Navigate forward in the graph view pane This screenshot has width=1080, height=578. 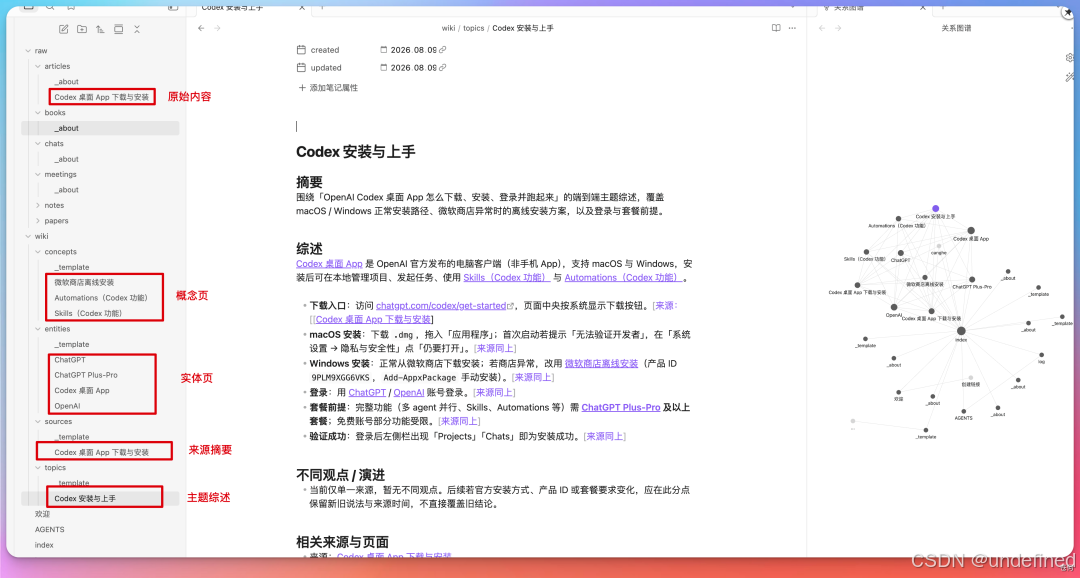pos(838,28)
